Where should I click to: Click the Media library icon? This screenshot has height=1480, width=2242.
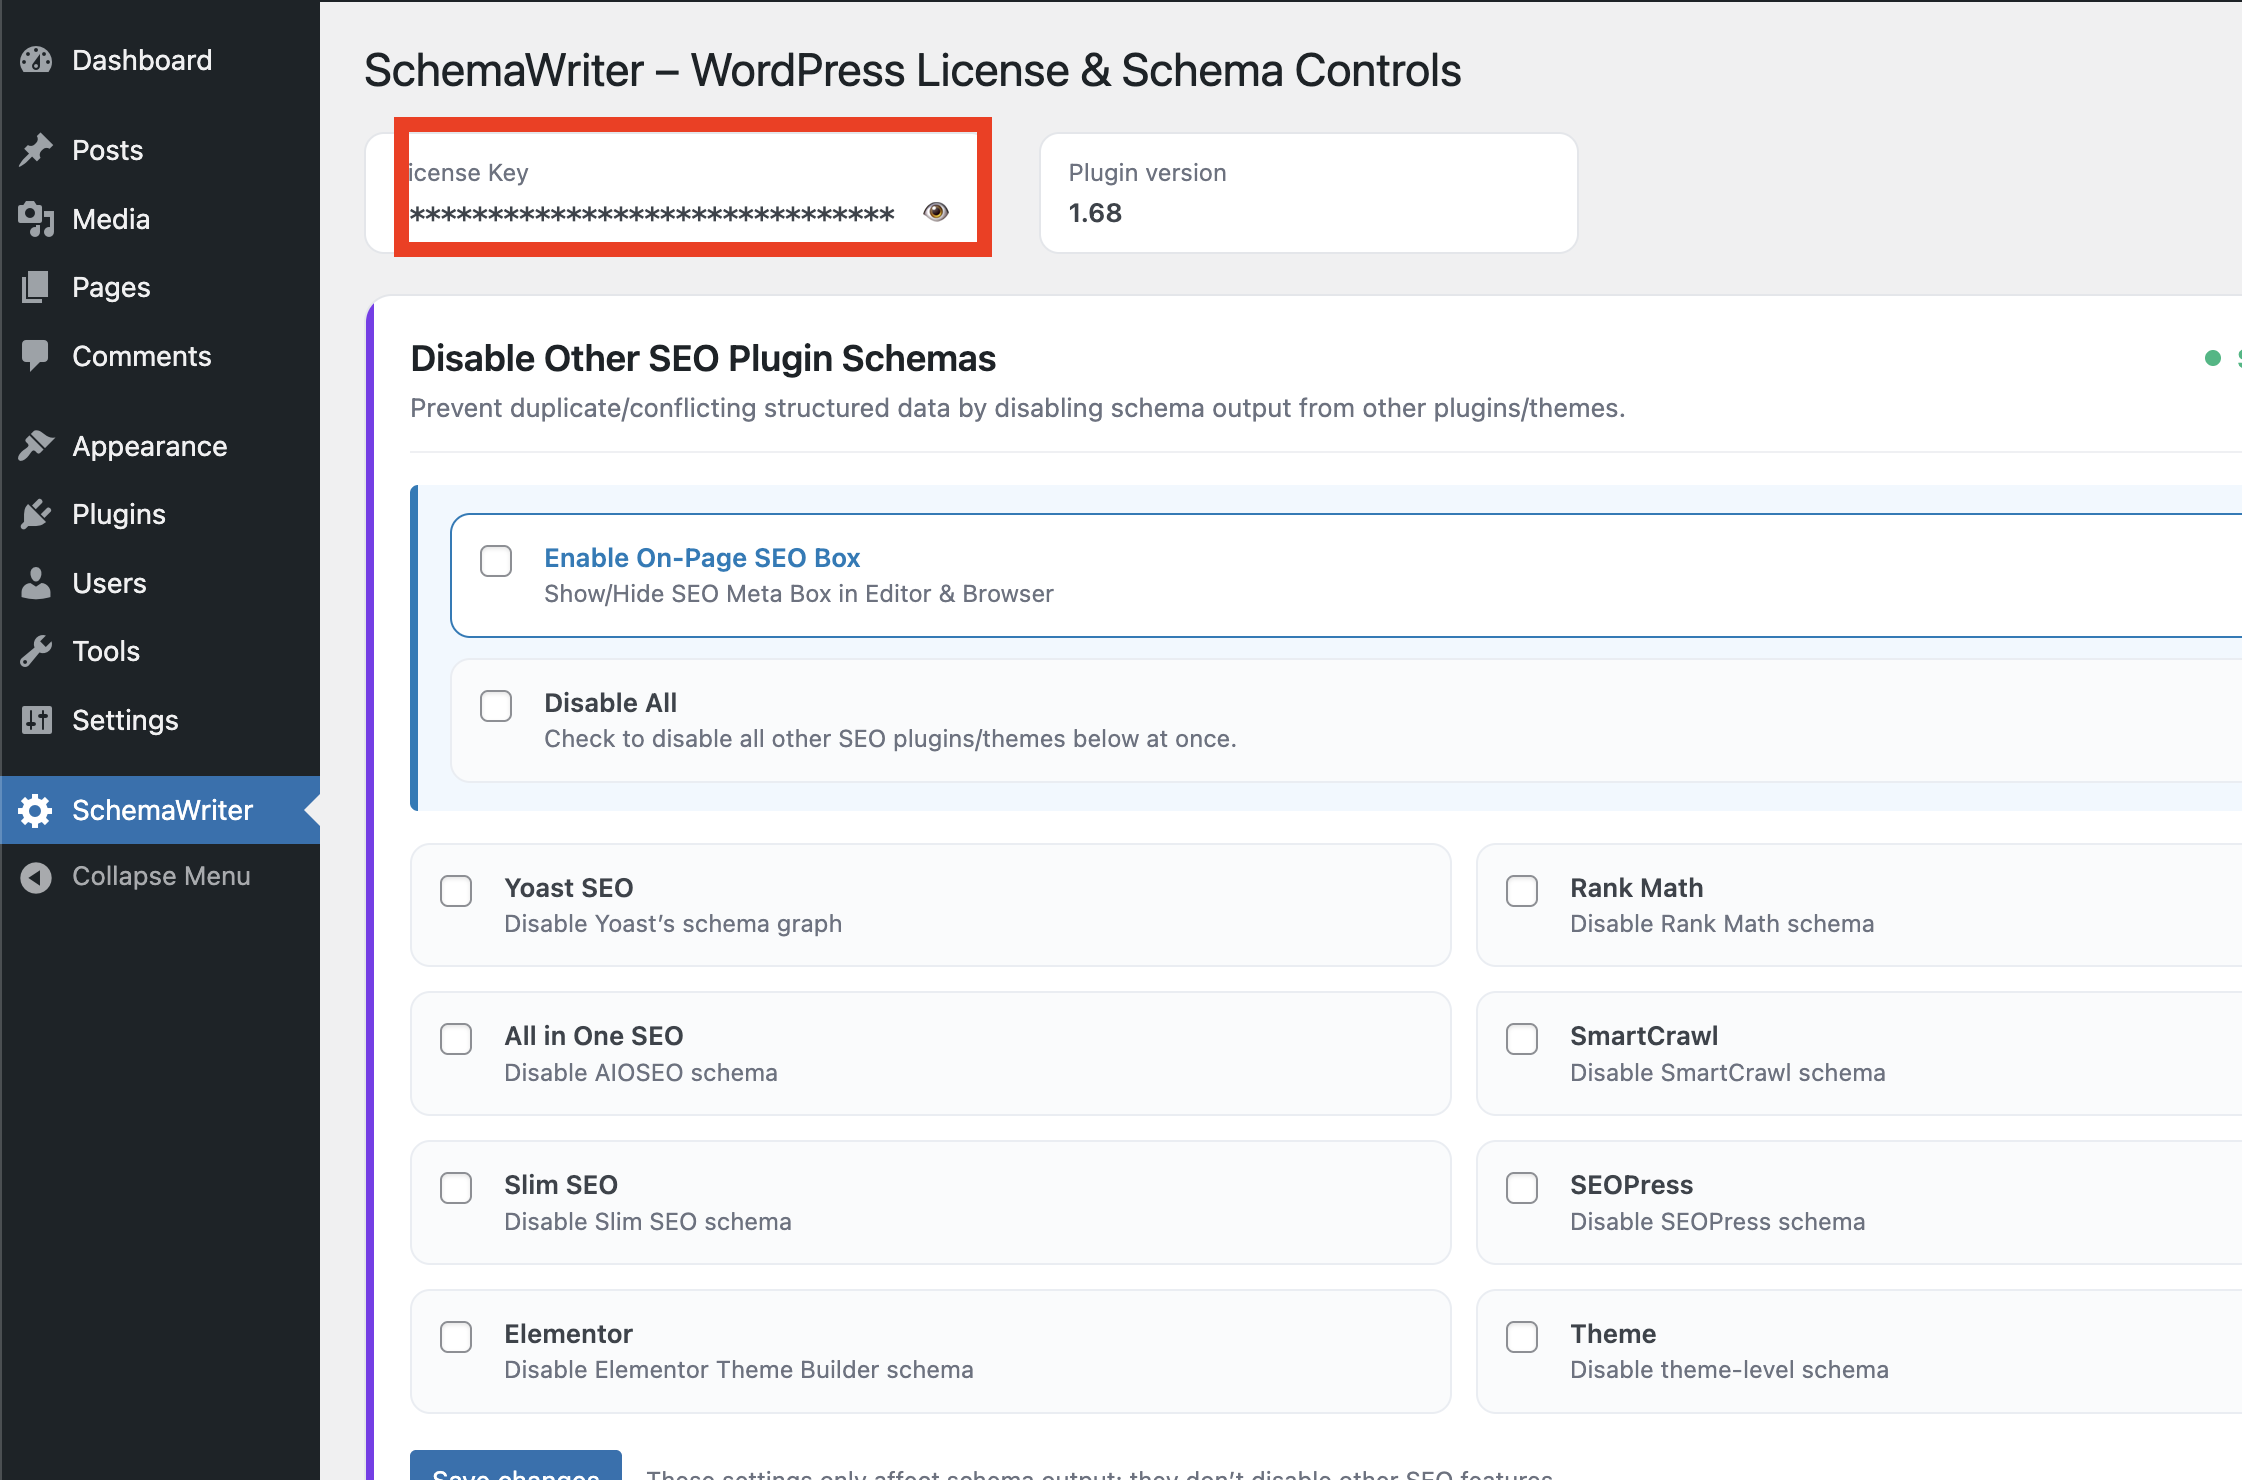[36, 219]
